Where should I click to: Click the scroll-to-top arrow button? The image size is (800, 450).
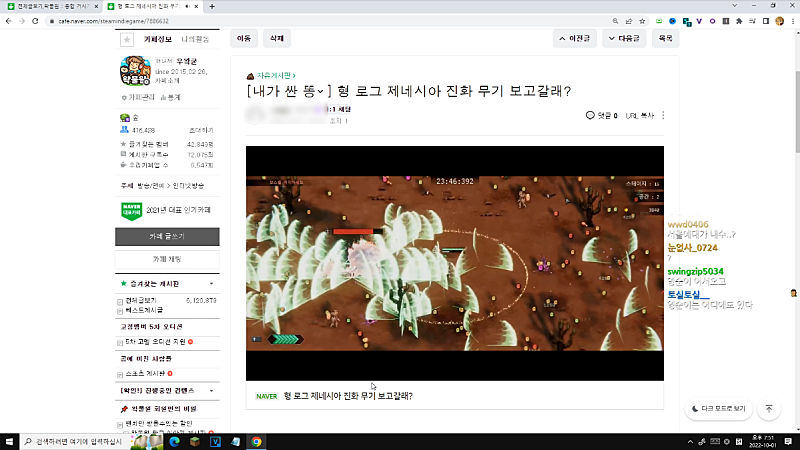coord(769,409)
